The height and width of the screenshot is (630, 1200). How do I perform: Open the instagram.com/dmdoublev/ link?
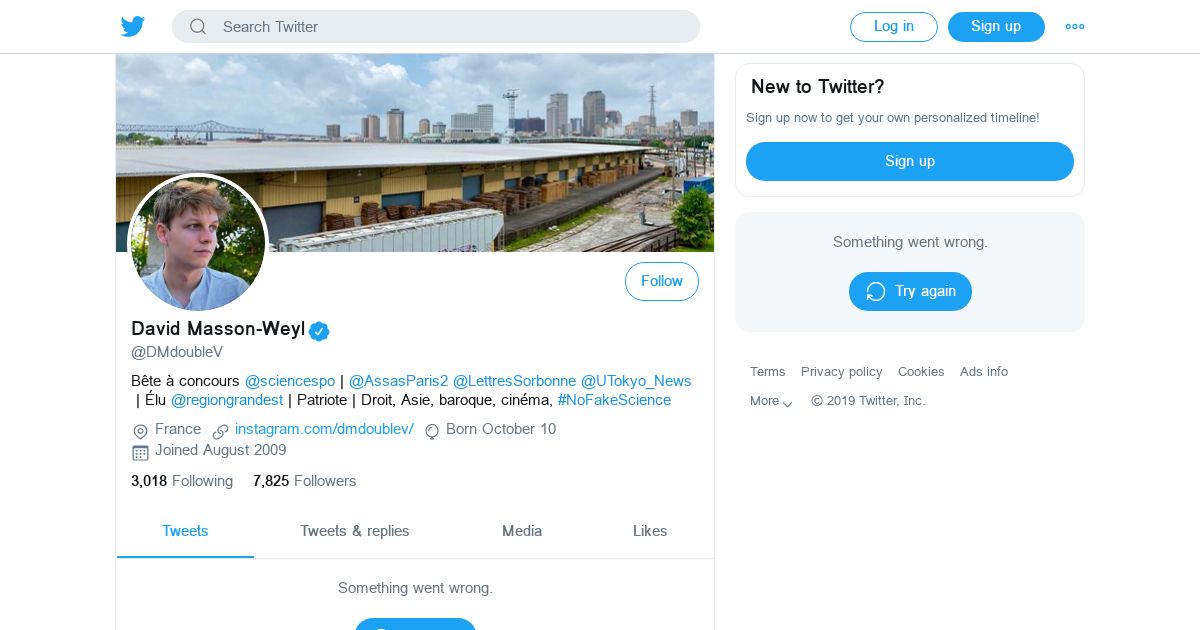click(324, 429)
